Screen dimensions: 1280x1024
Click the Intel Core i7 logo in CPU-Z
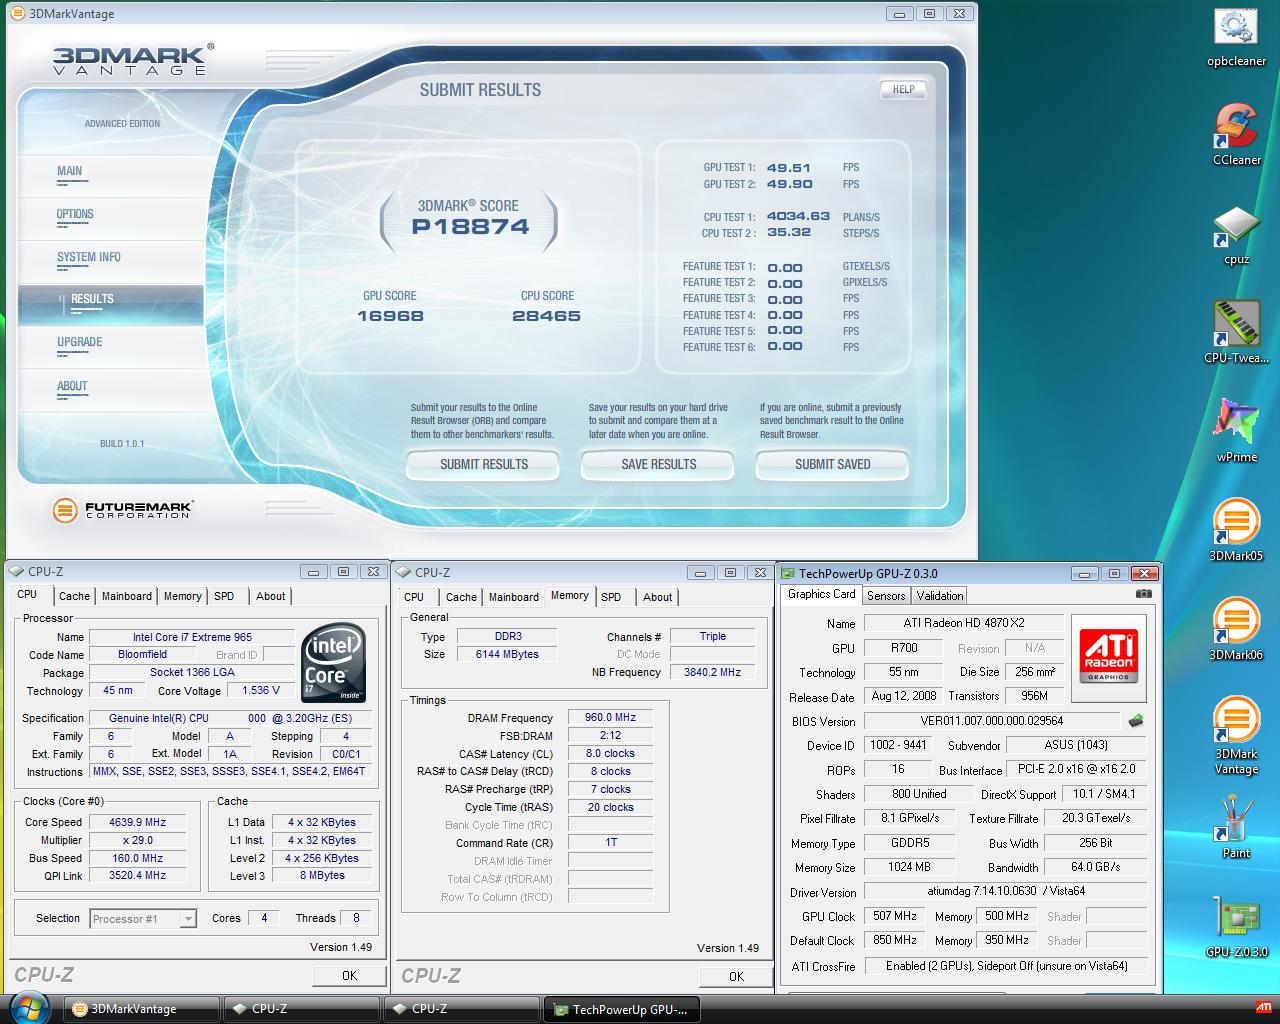pyautogui.click(x=334, y=662)
